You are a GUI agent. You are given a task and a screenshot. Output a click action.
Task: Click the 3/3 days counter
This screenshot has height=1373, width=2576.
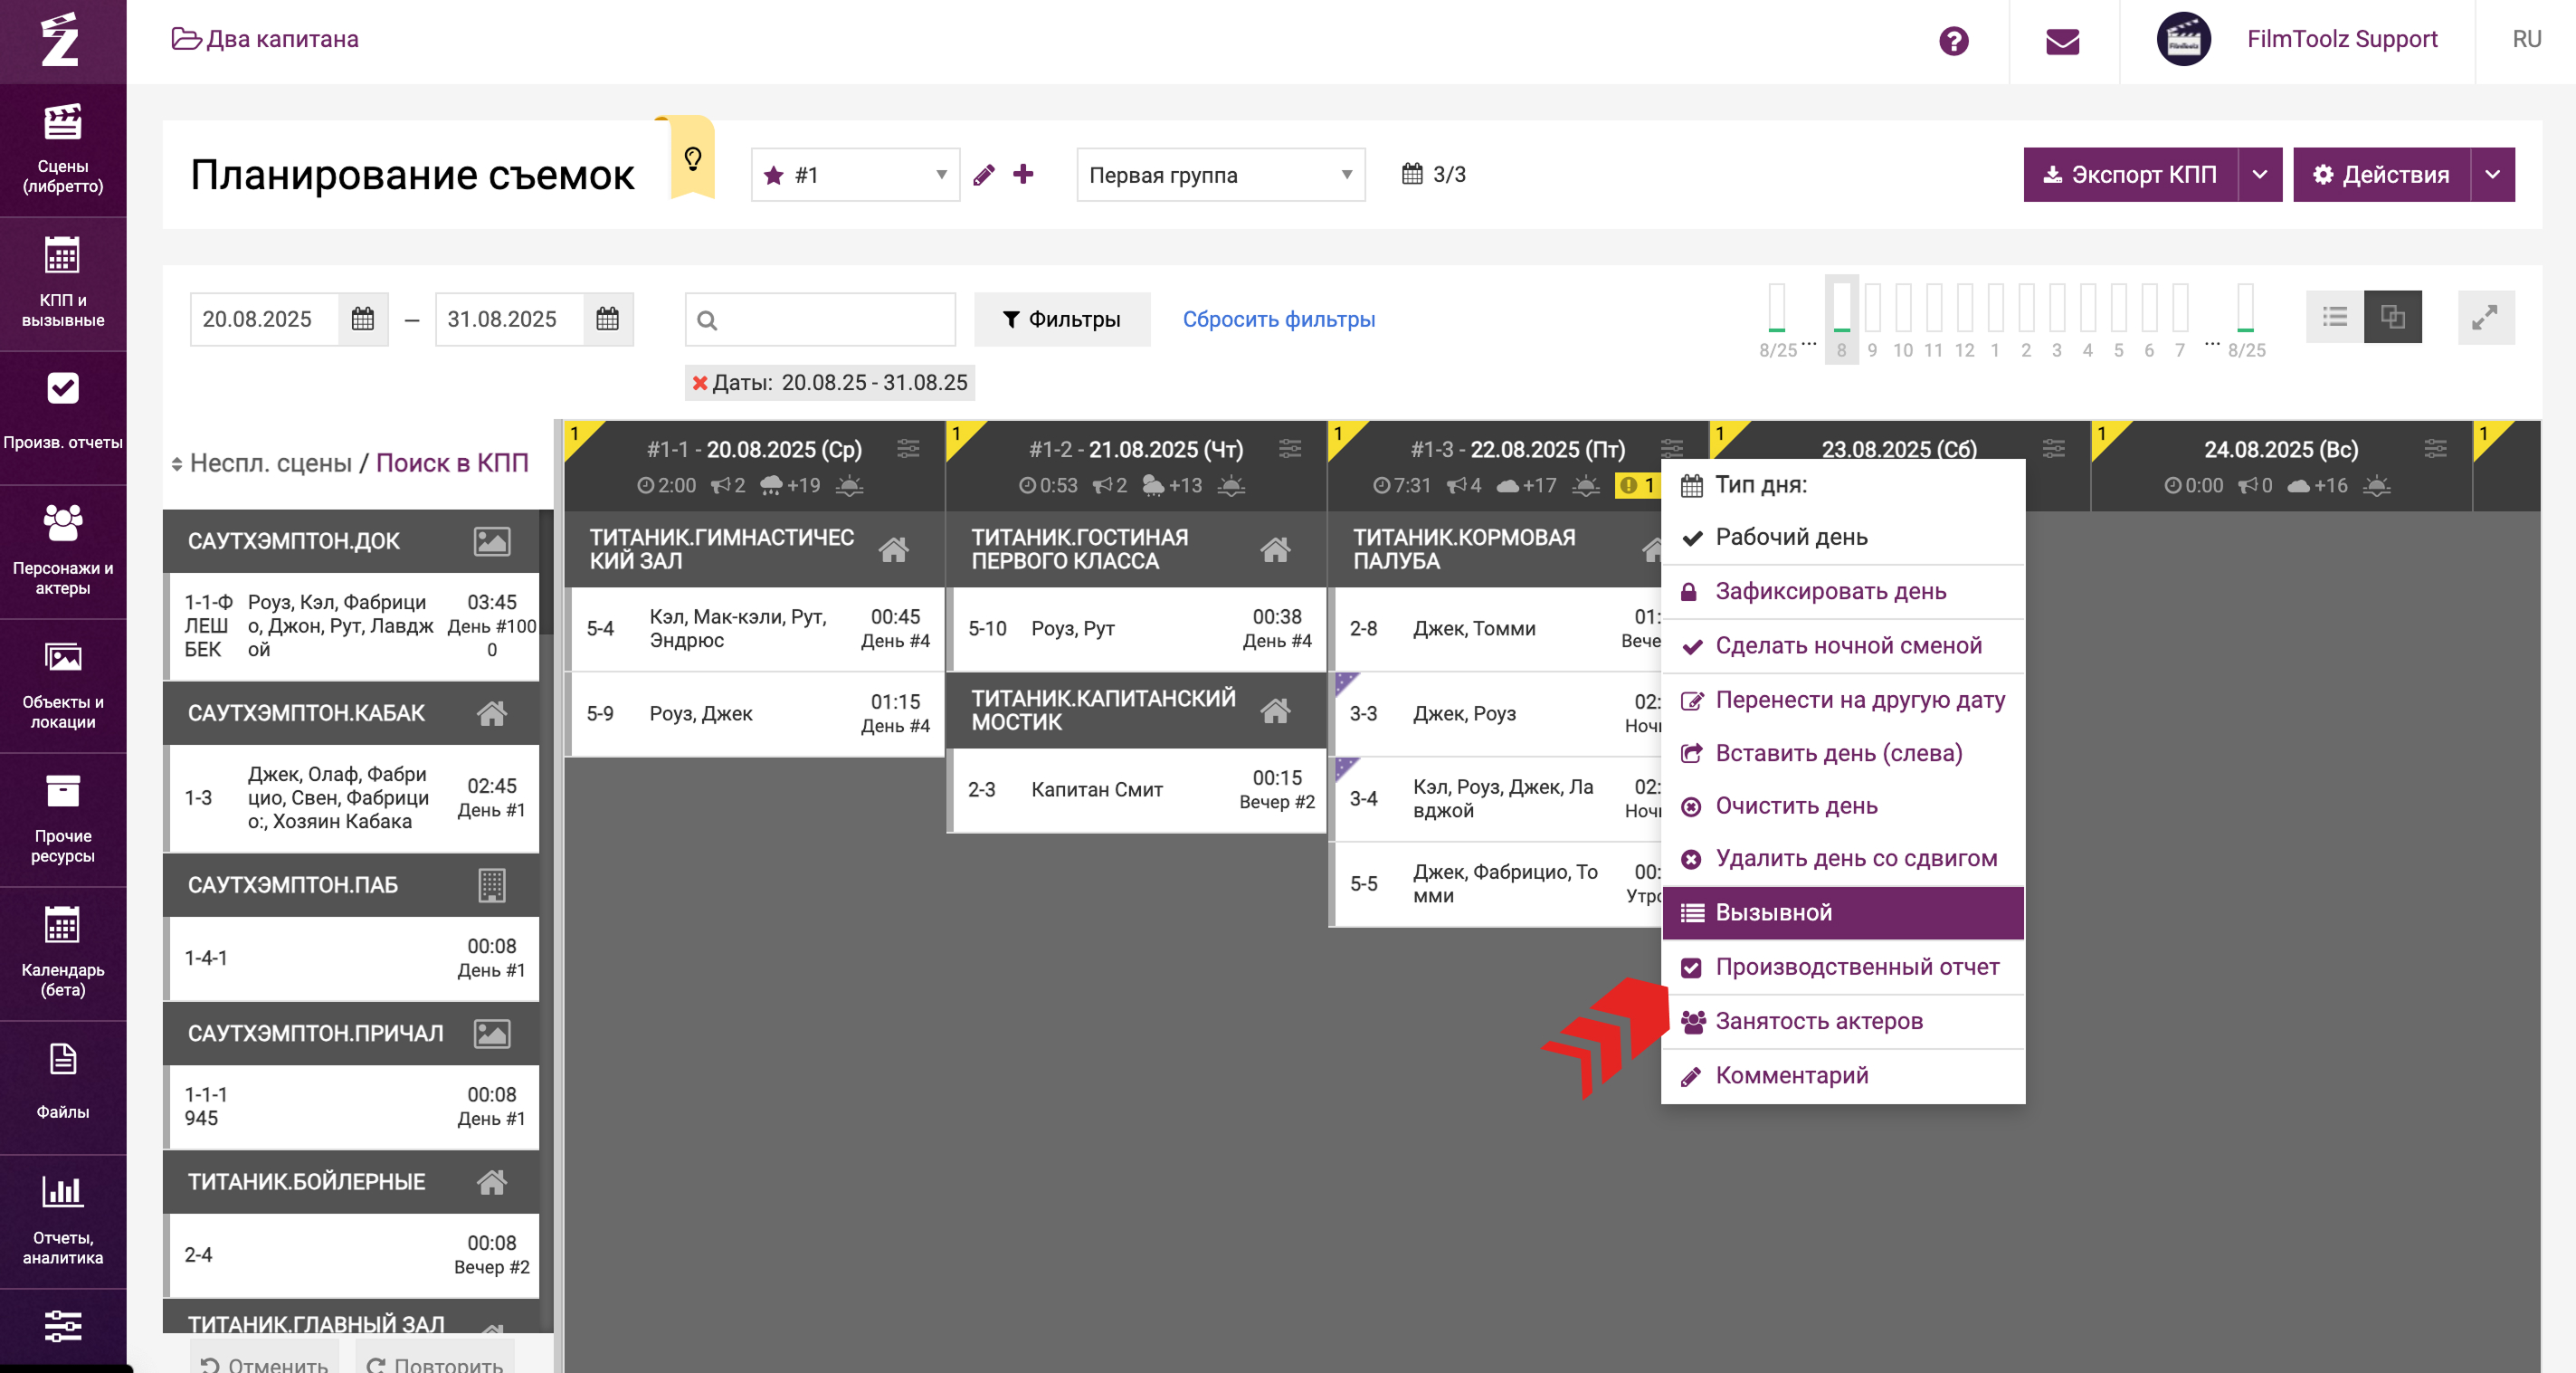click(1434, 174)
